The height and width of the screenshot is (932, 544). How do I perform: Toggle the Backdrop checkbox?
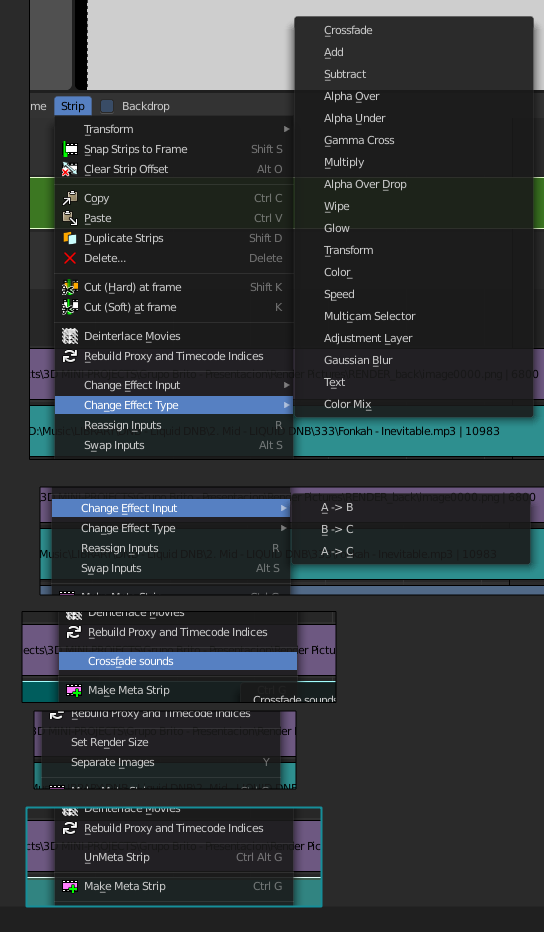point(107,106)
